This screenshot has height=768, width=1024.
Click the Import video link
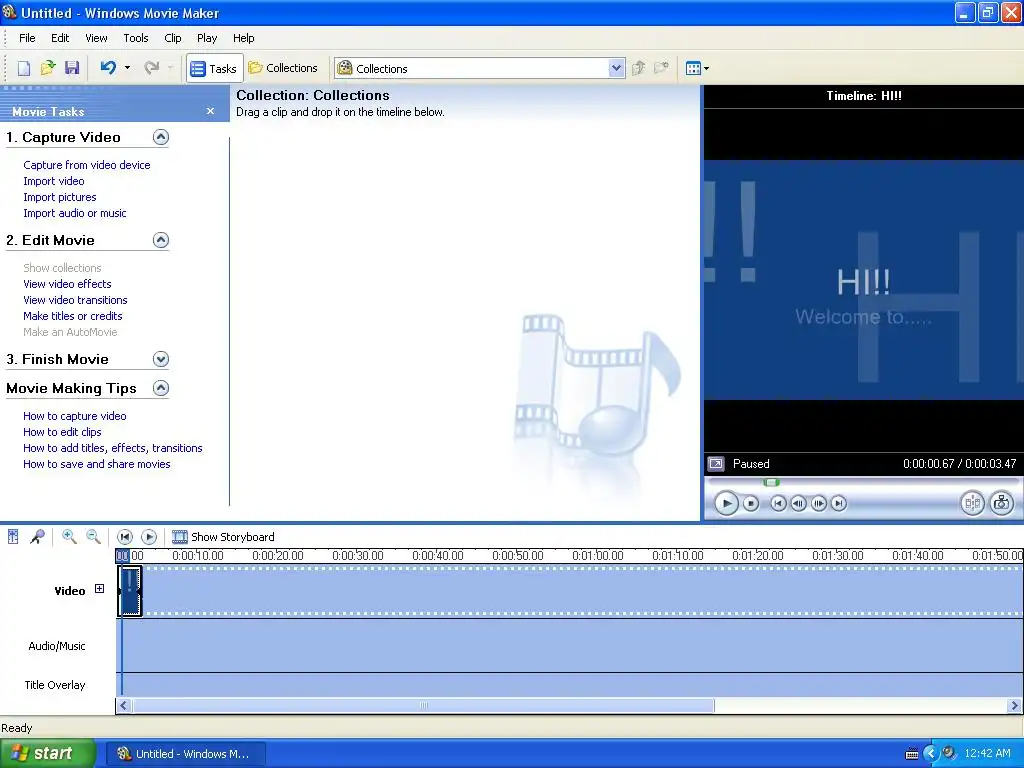pyautogui.click(x=54, y=181)
